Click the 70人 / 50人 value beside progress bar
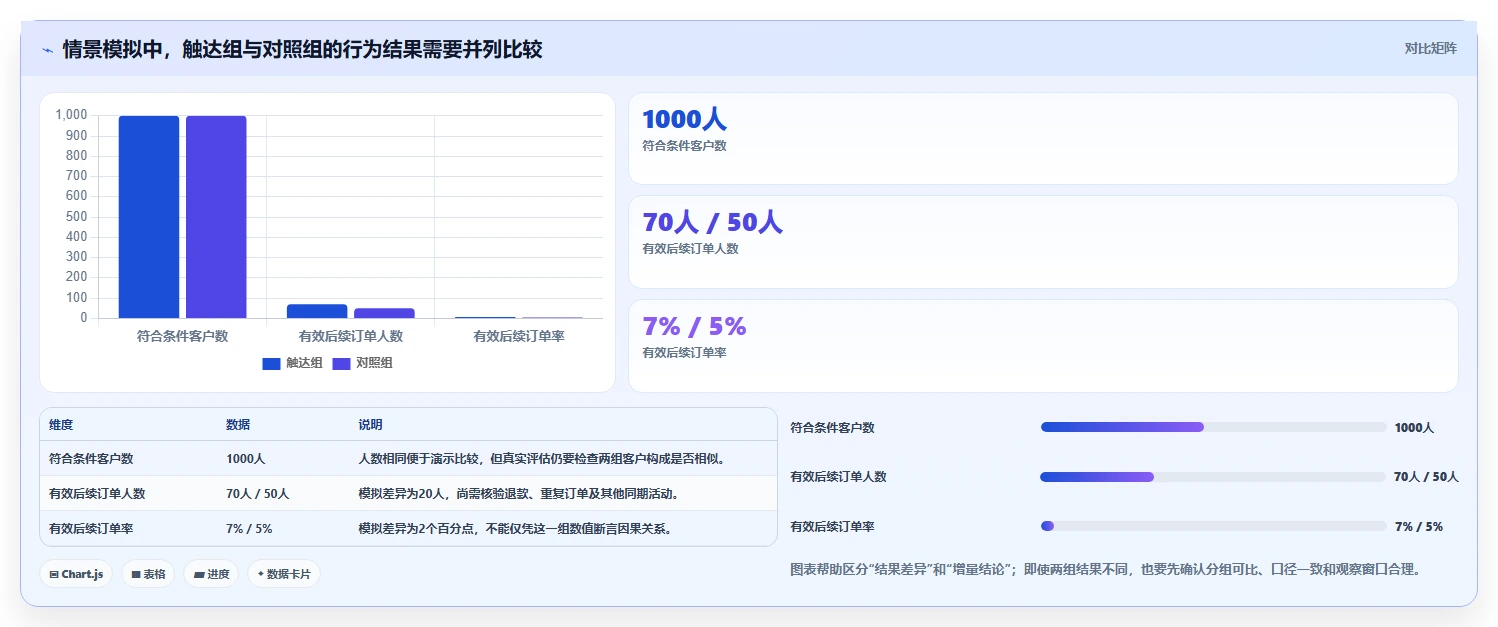The image size is (1498, 627). pyautogui.click(x=1426, y=477)
